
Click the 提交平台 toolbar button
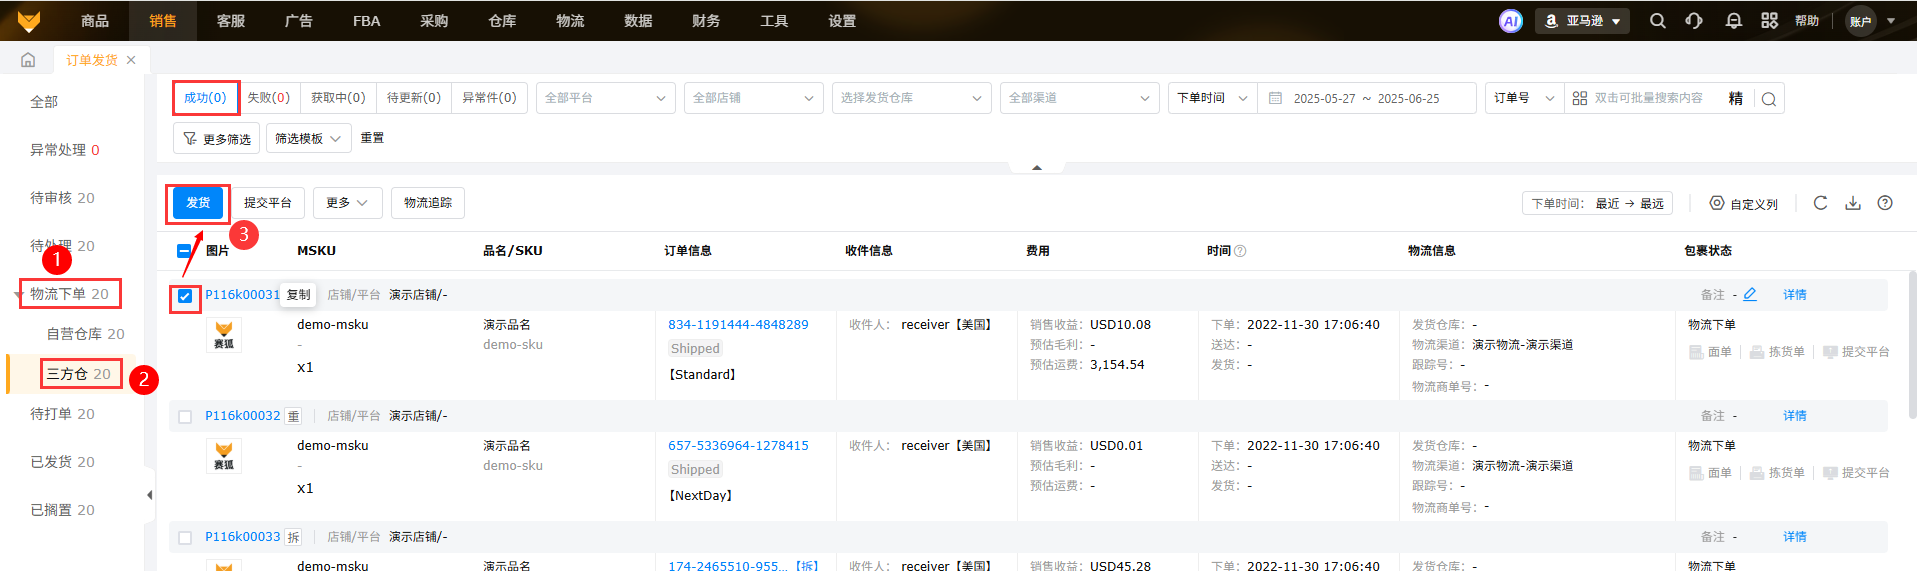(x=268, y=203)
